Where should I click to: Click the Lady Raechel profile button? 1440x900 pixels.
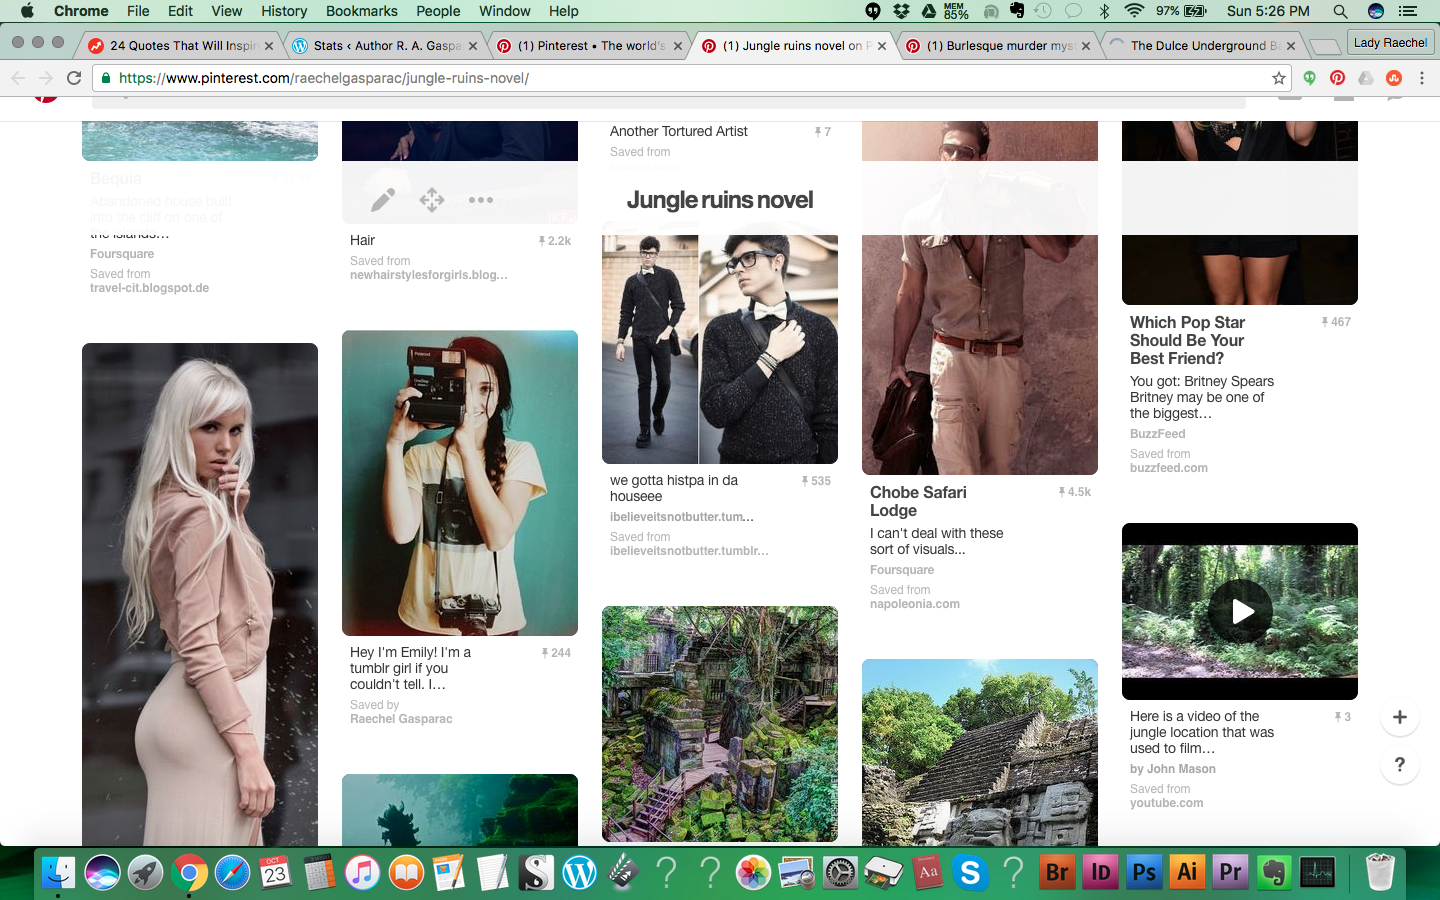coord(1389,43)
